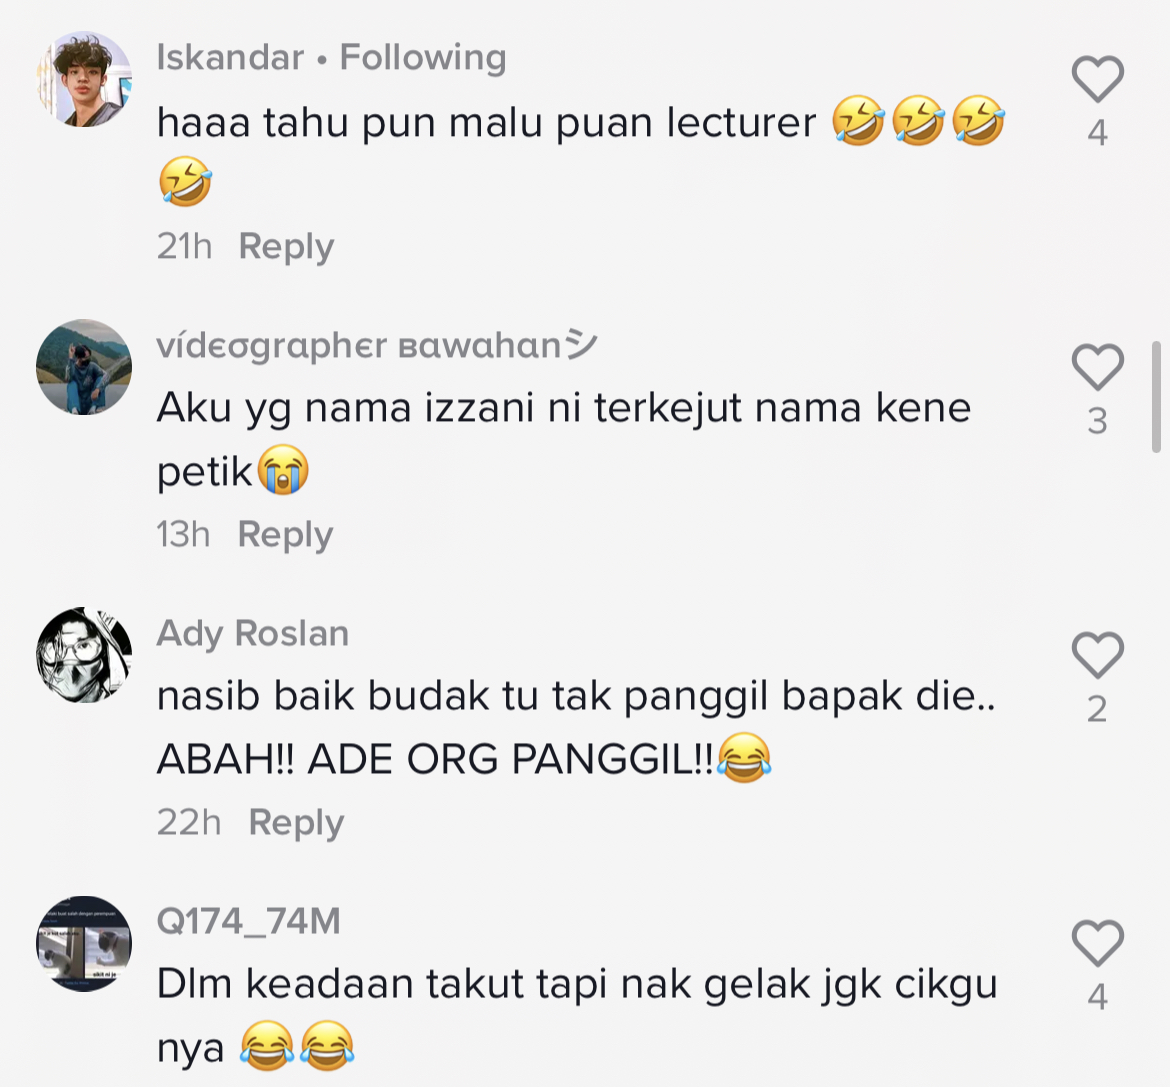The image size is (1170, 1087).
Task: Tap heart on Ady Roslan's comment
Action: pos(1098,655)
